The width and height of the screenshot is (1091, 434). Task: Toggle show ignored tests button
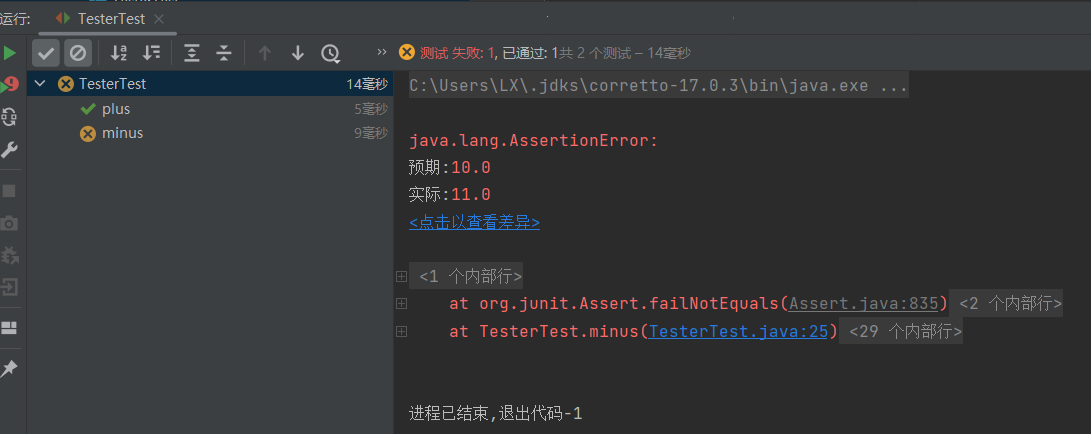click(x=77, y=53)
